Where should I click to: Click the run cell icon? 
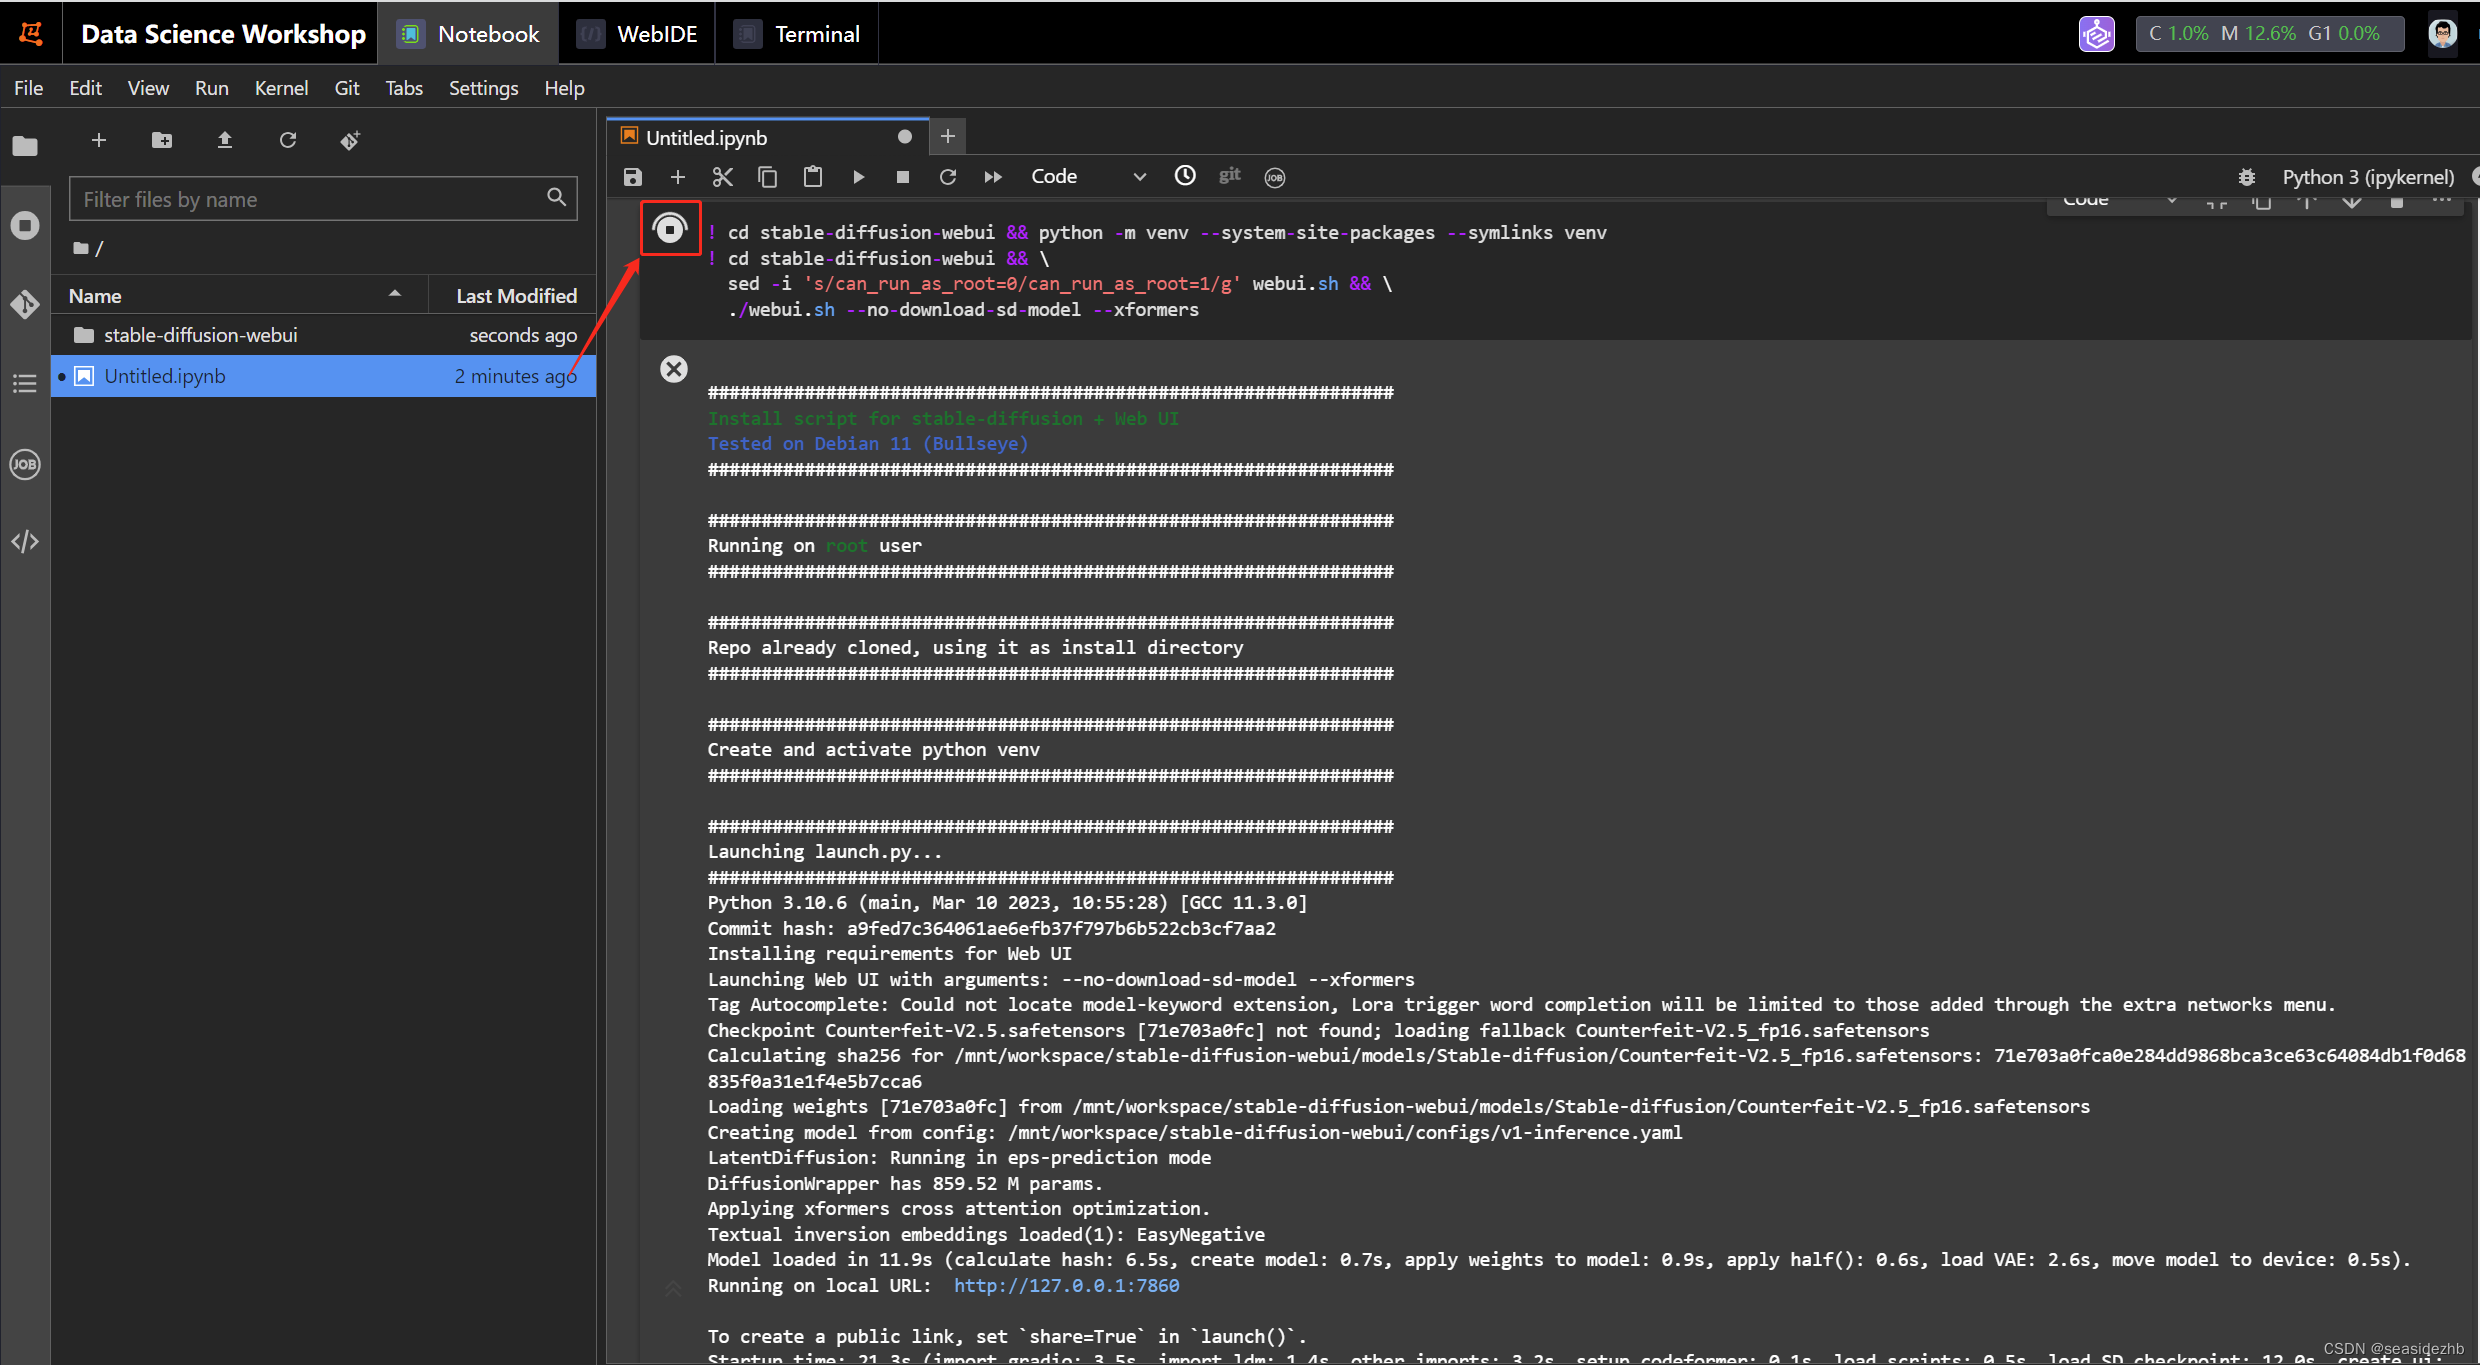click(x=859, y=177)
